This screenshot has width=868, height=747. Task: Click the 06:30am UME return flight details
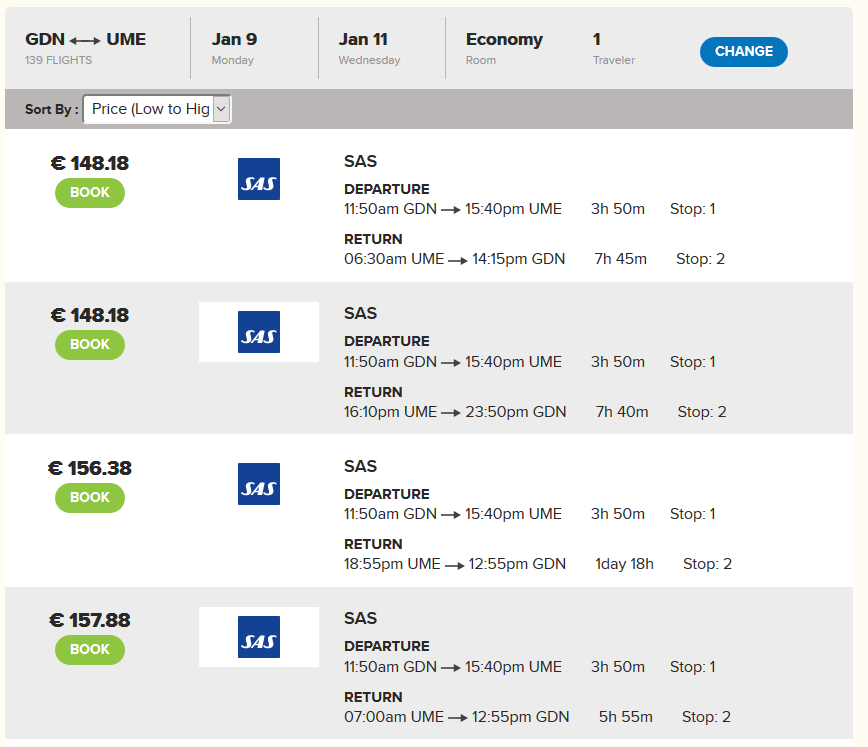point(534,259)
